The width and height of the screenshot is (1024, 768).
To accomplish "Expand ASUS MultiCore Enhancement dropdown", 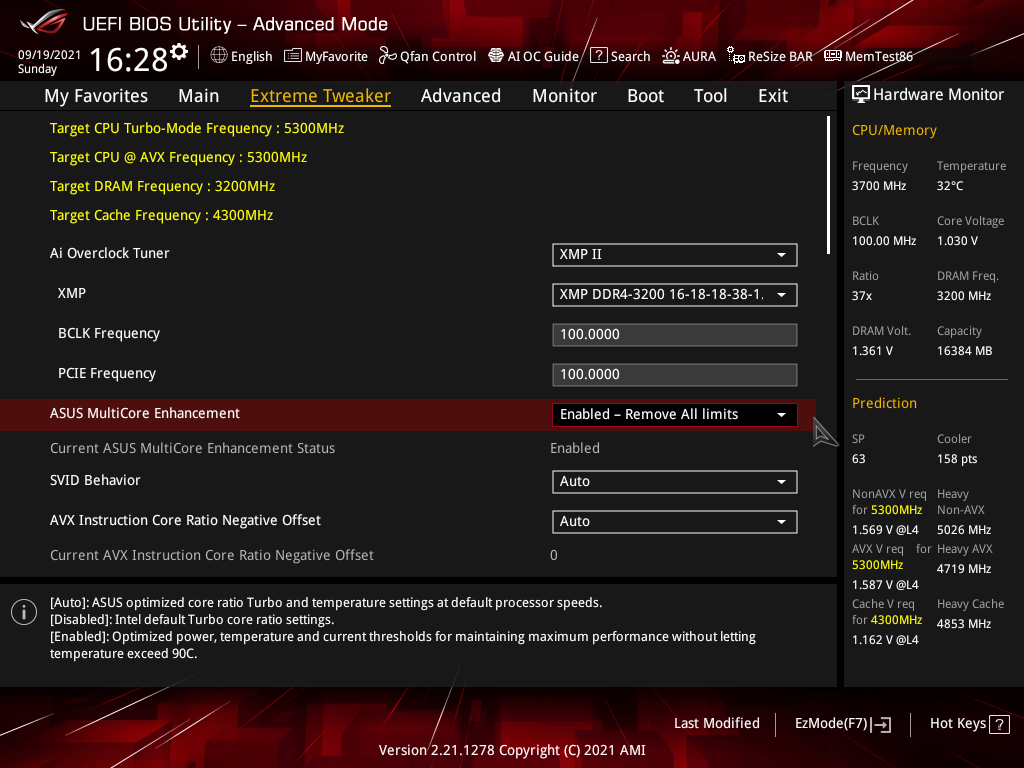I will [675, 415].
